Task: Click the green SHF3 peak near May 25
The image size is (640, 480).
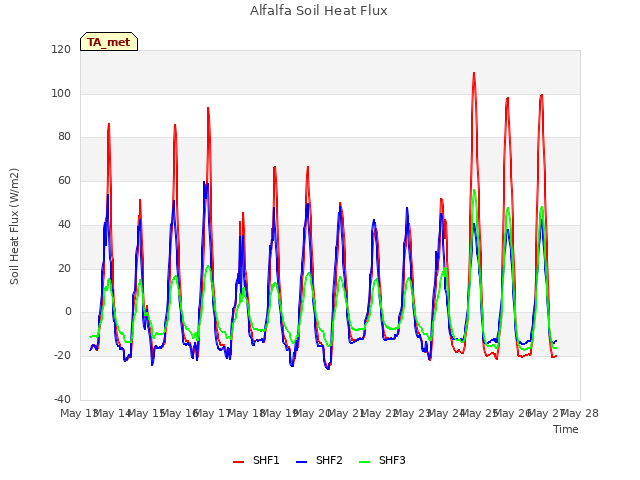Action: click(474, 190)
